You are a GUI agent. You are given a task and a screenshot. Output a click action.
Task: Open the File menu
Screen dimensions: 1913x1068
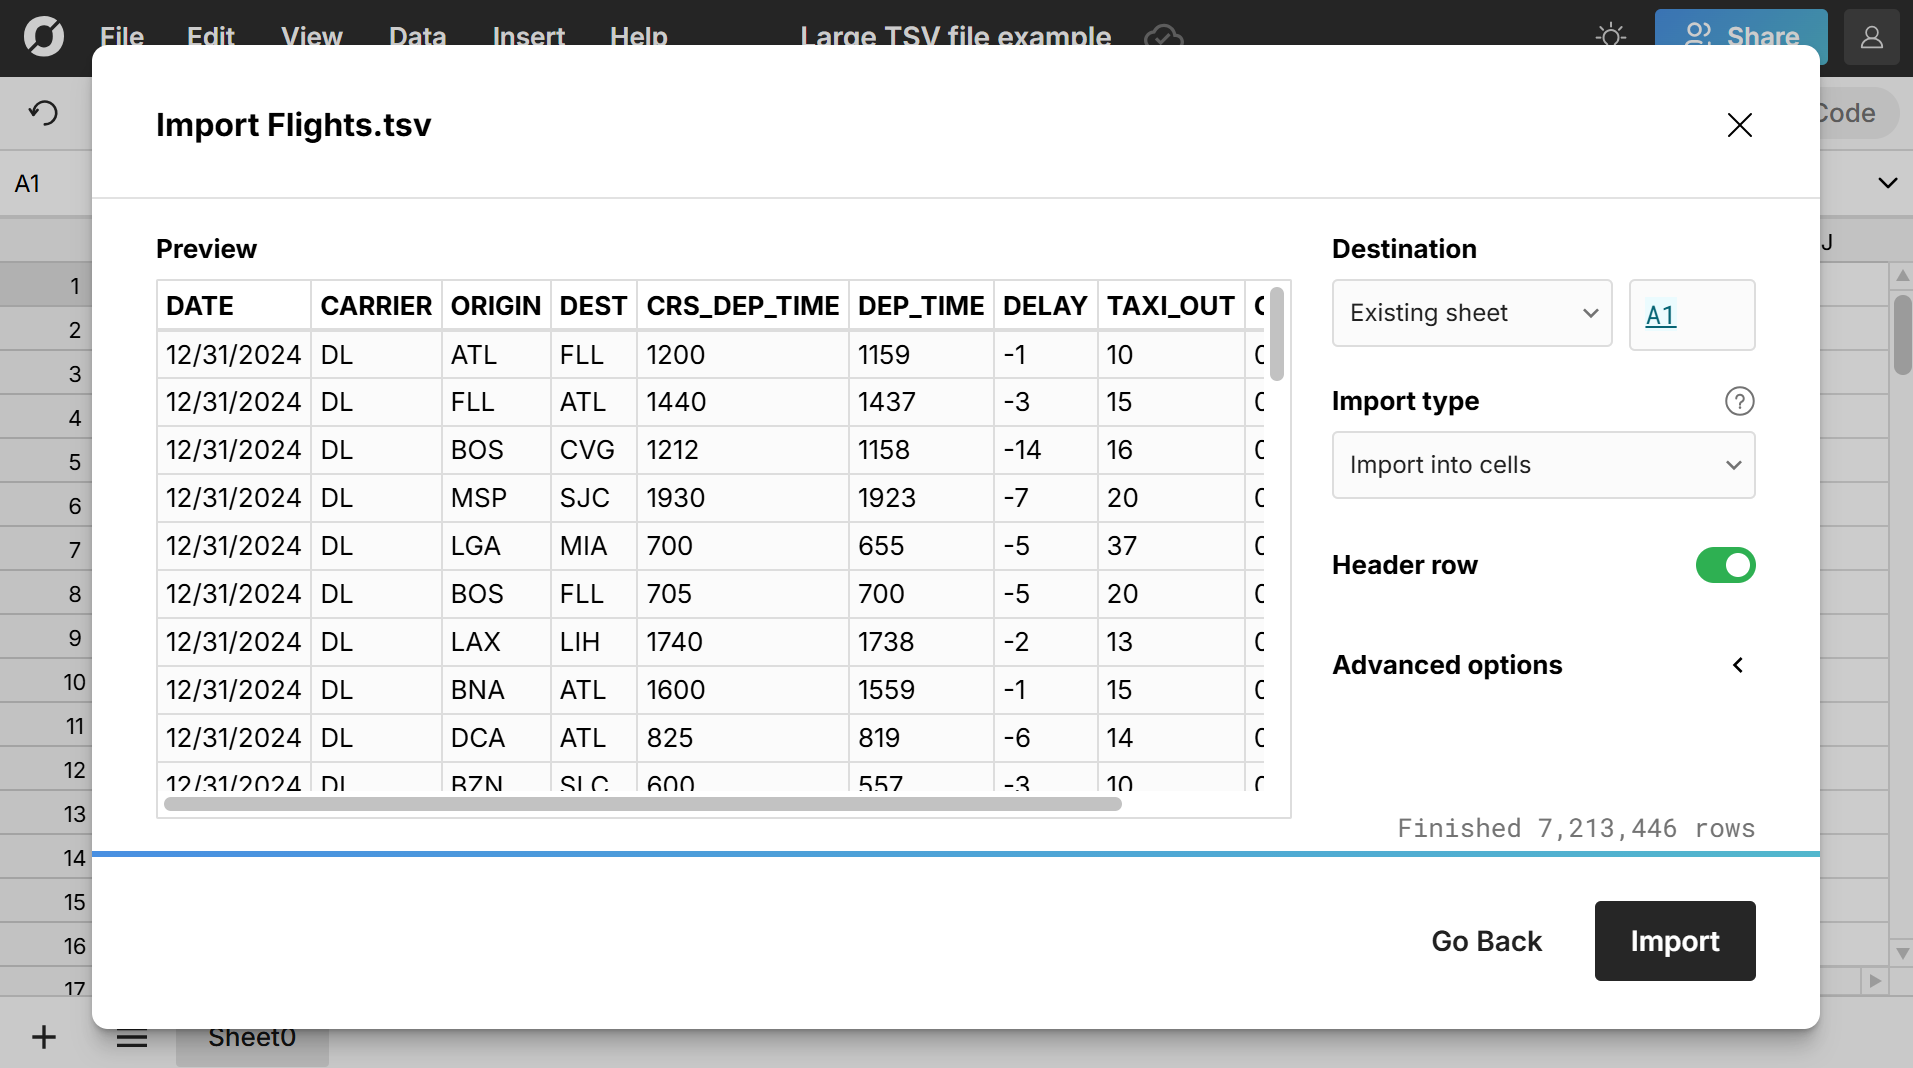[120, 37]
